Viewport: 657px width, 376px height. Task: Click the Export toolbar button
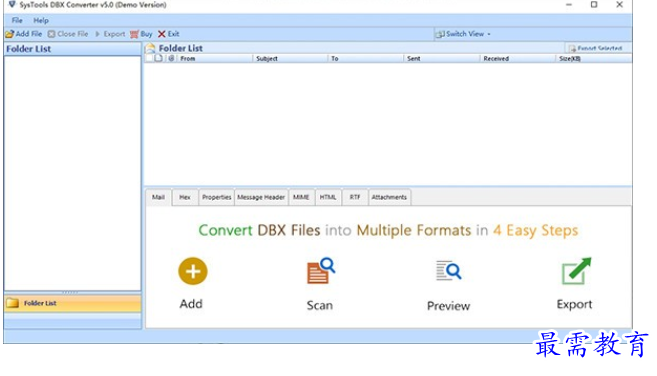110,34
